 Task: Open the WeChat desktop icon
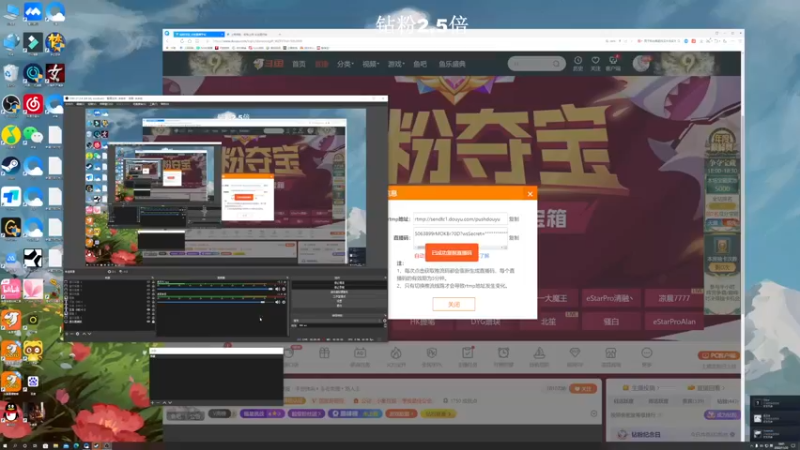[x=33, y=135]
